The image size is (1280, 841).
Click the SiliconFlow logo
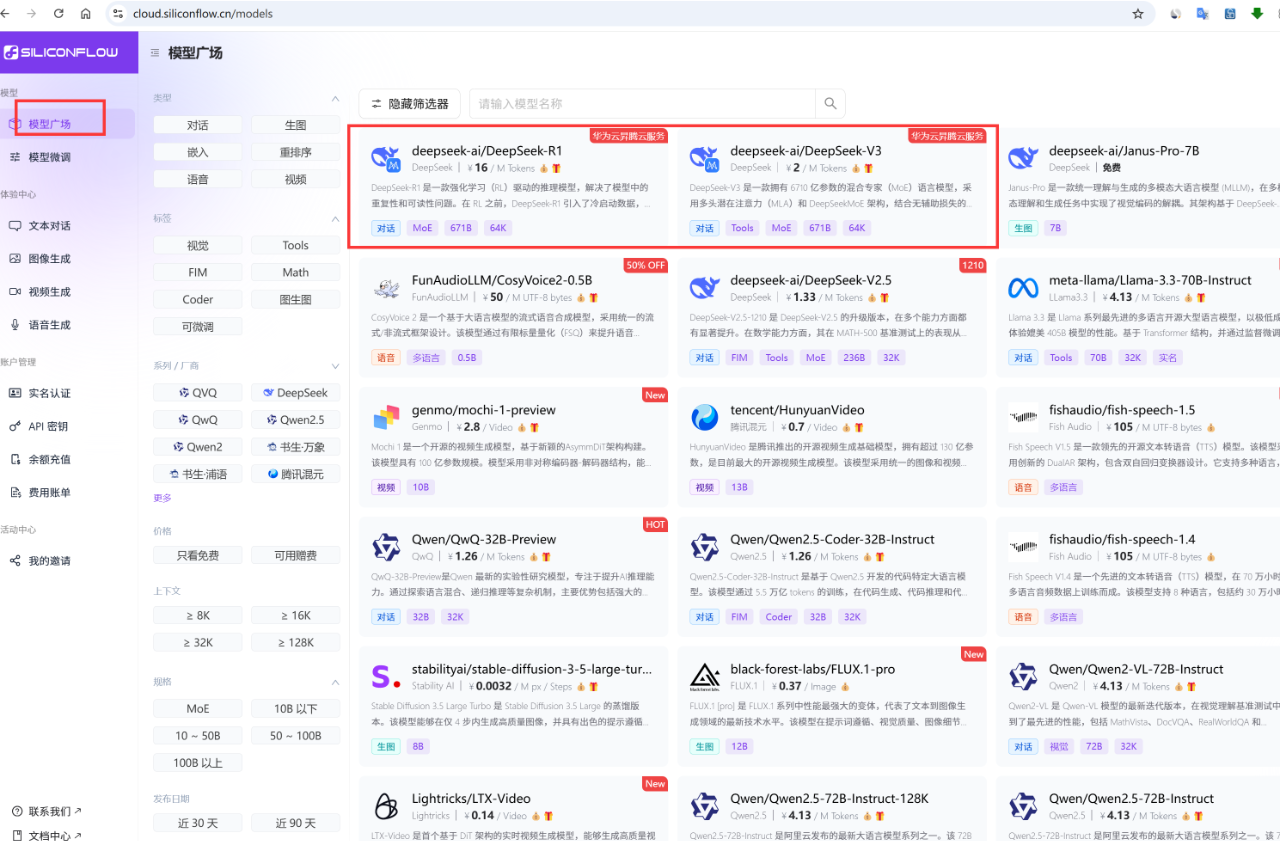click(x=61, y=52)
